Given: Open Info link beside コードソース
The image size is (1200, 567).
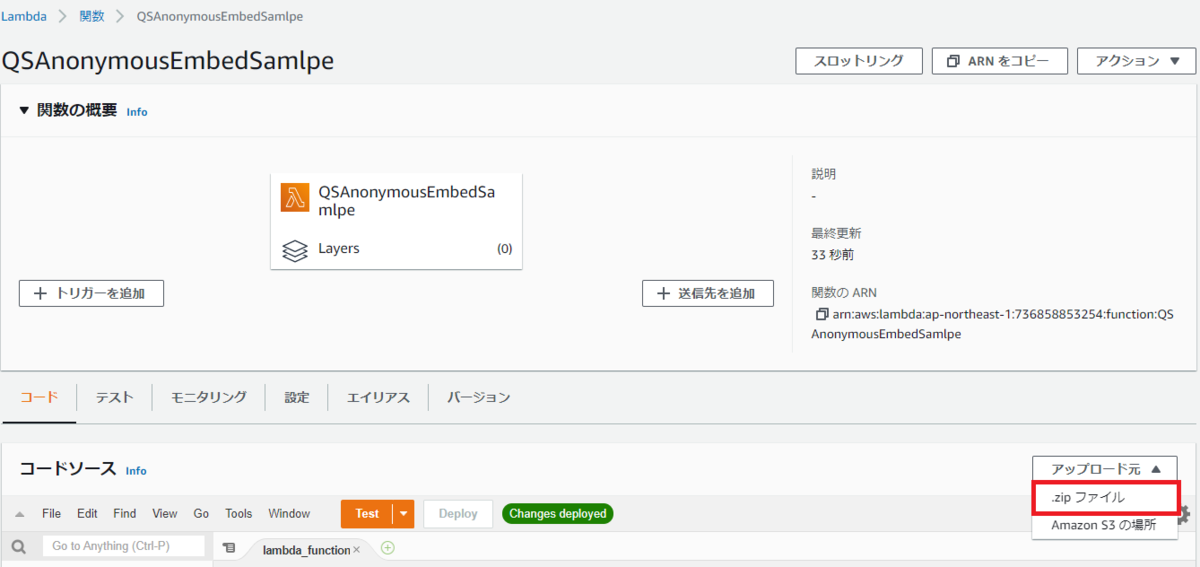Looking at the screenshot, I should point(136,471).
